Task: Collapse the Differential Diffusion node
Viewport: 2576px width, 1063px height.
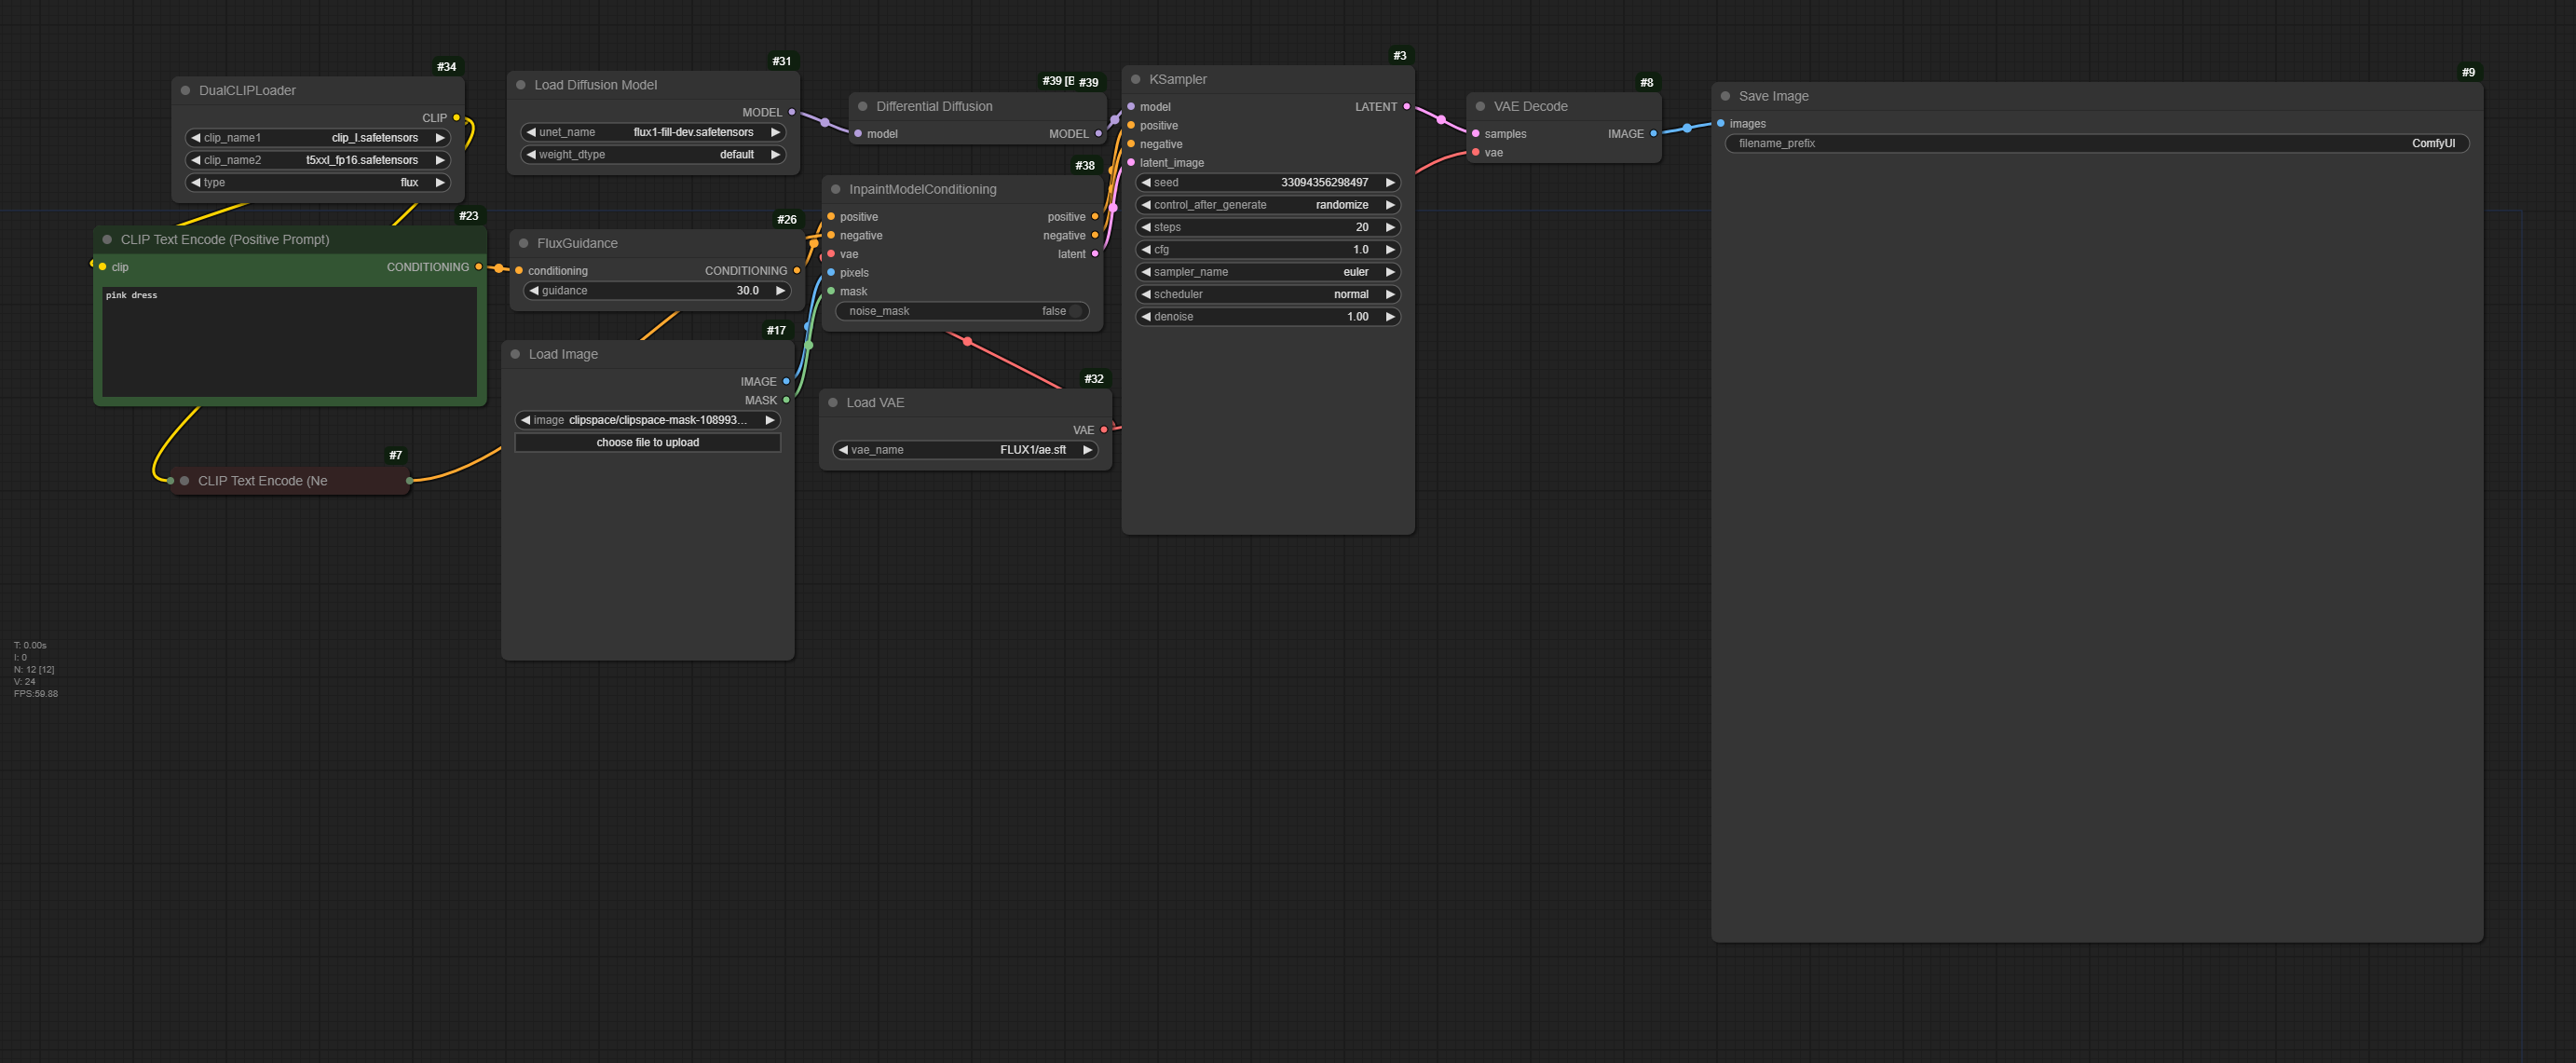Action: tap(862, 107)
